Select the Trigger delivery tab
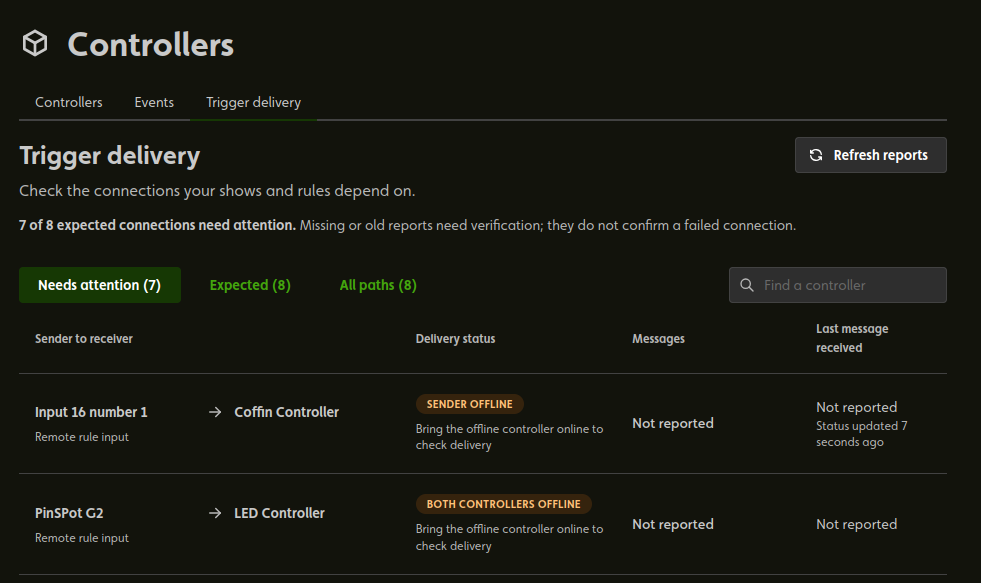Viewport: 981px width, 583px height. point(253,102)
